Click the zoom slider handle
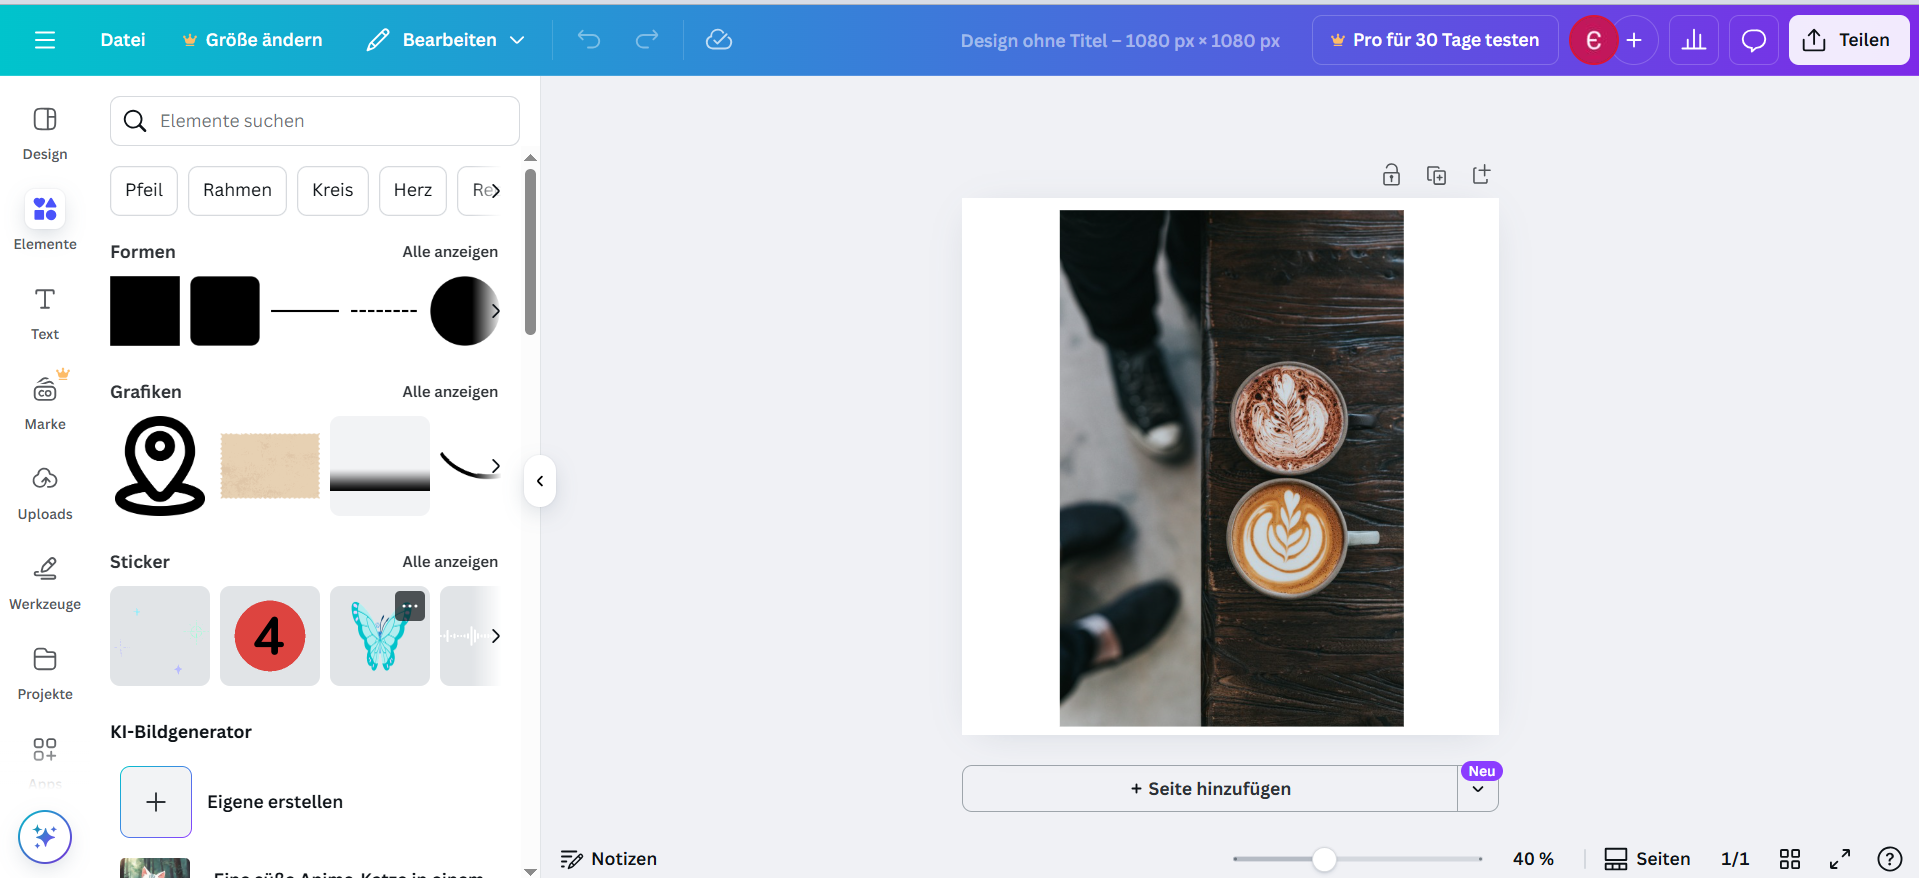Screen dimensions: 1919x878 (x=1324, y=859)
